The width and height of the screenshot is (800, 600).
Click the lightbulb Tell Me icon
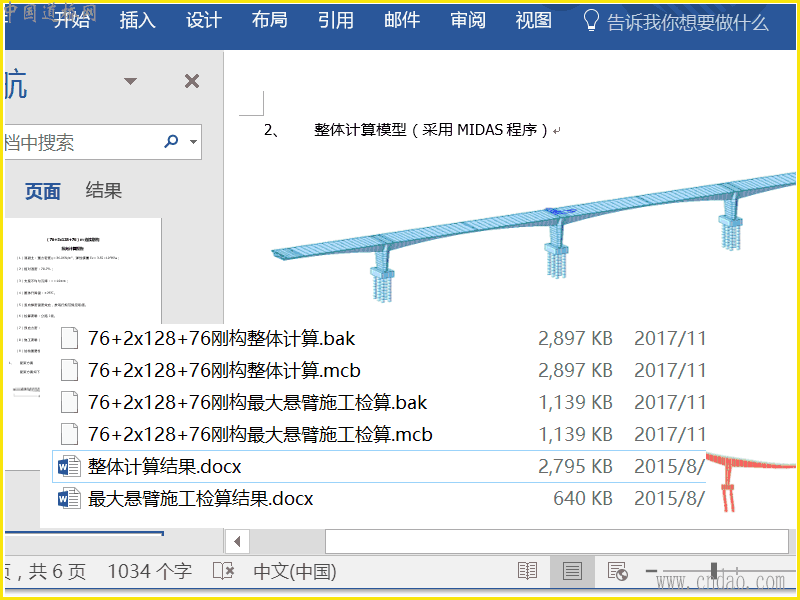pos(591,20)
